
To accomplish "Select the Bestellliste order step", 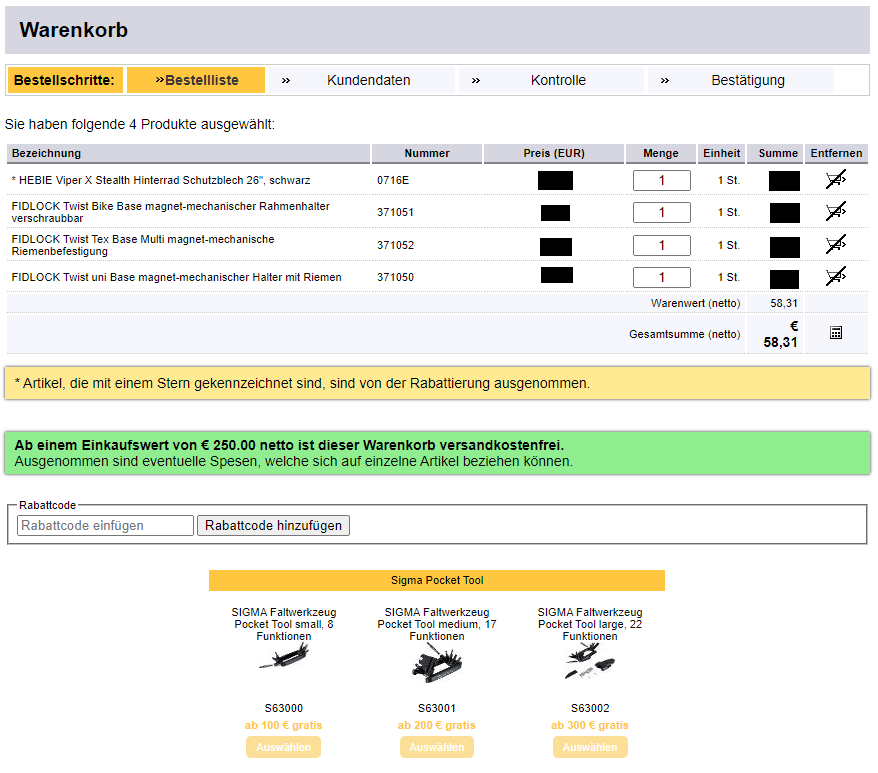I will click(197, 80).
